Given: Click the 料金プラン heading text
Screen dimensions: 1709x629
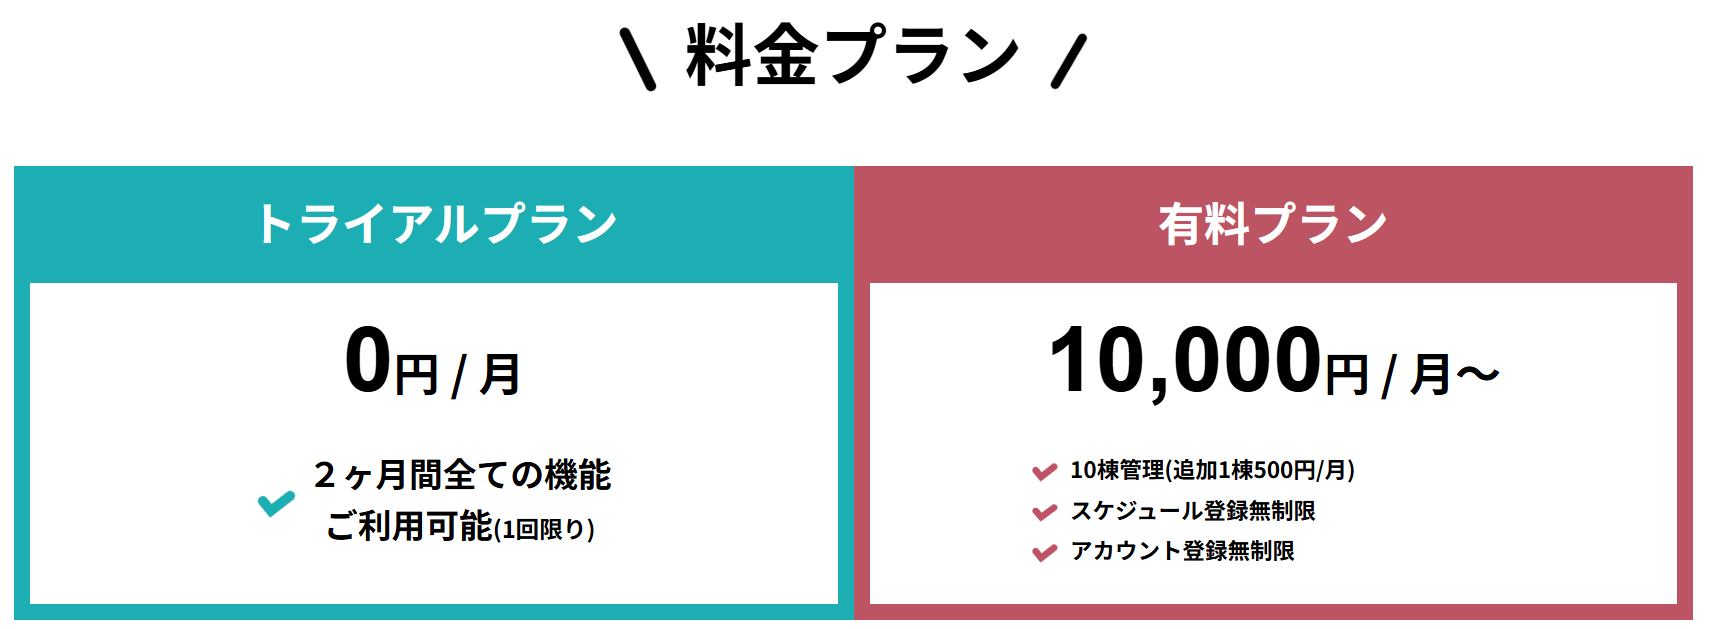Looking at the screenshot, I should [x=852, y=56].
